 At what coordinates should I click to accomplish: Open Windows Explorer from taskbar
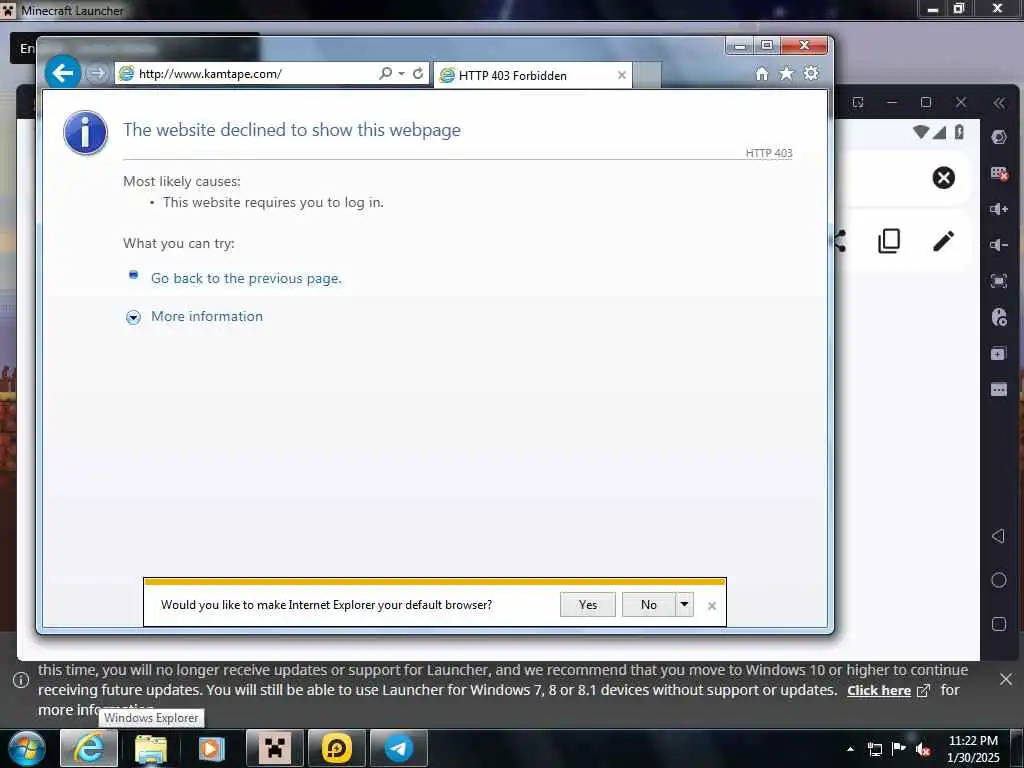(x=152, y=748)
